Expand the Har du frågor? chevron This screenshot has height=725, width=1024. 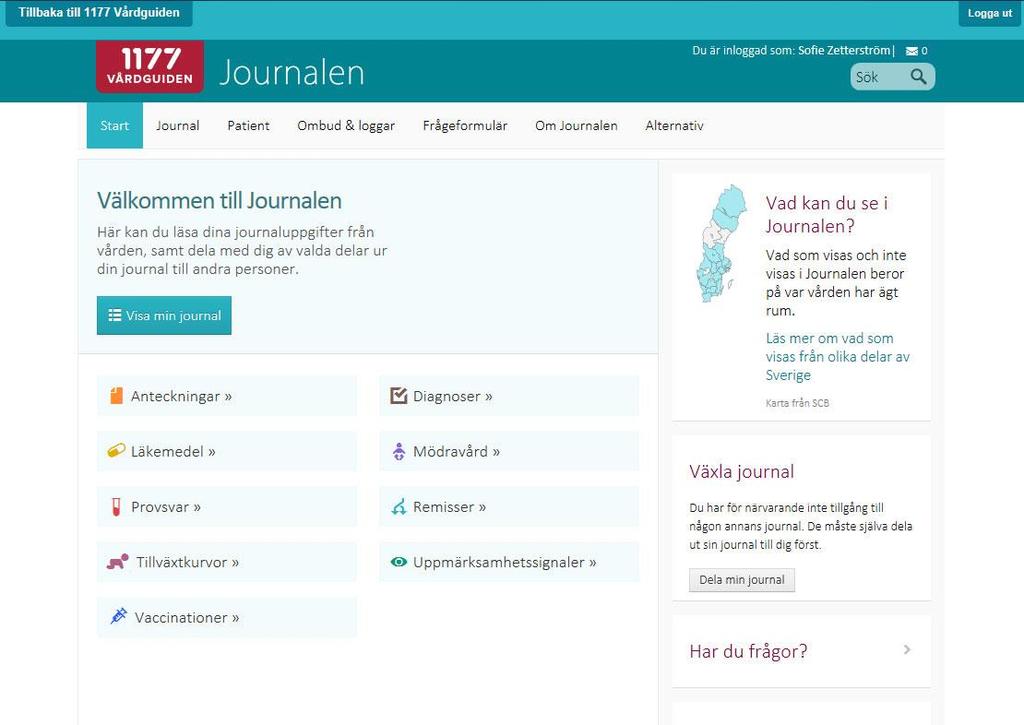[907, 650]
